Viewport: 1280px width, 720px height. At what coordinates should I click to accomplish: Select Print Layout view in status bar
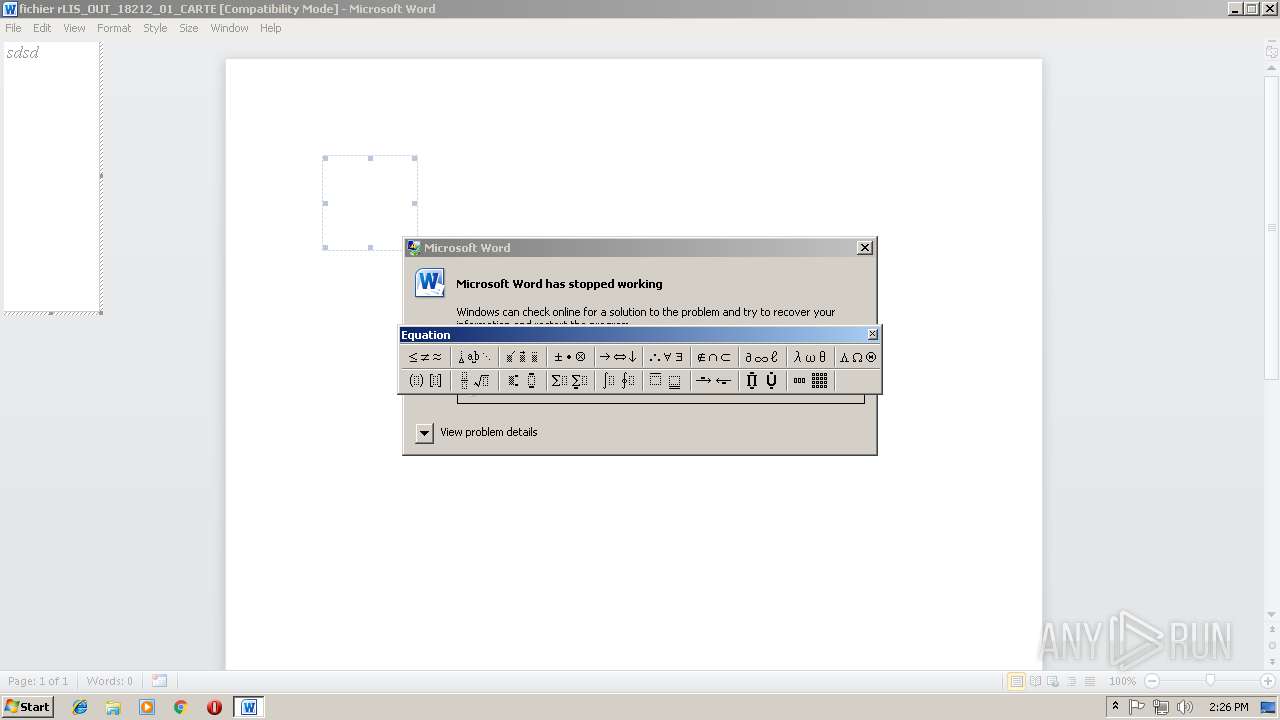click(1016, 681)
